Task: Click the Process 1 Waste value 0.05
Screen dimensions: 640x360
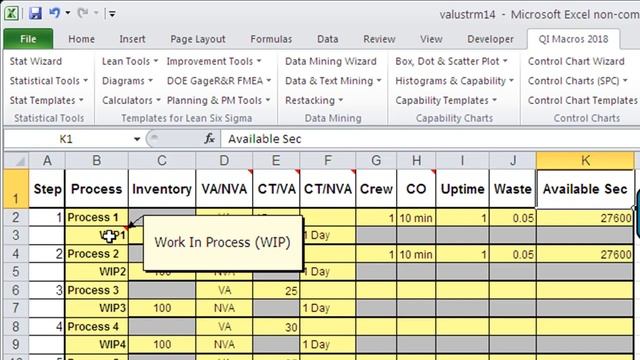Action: (513, 218)
